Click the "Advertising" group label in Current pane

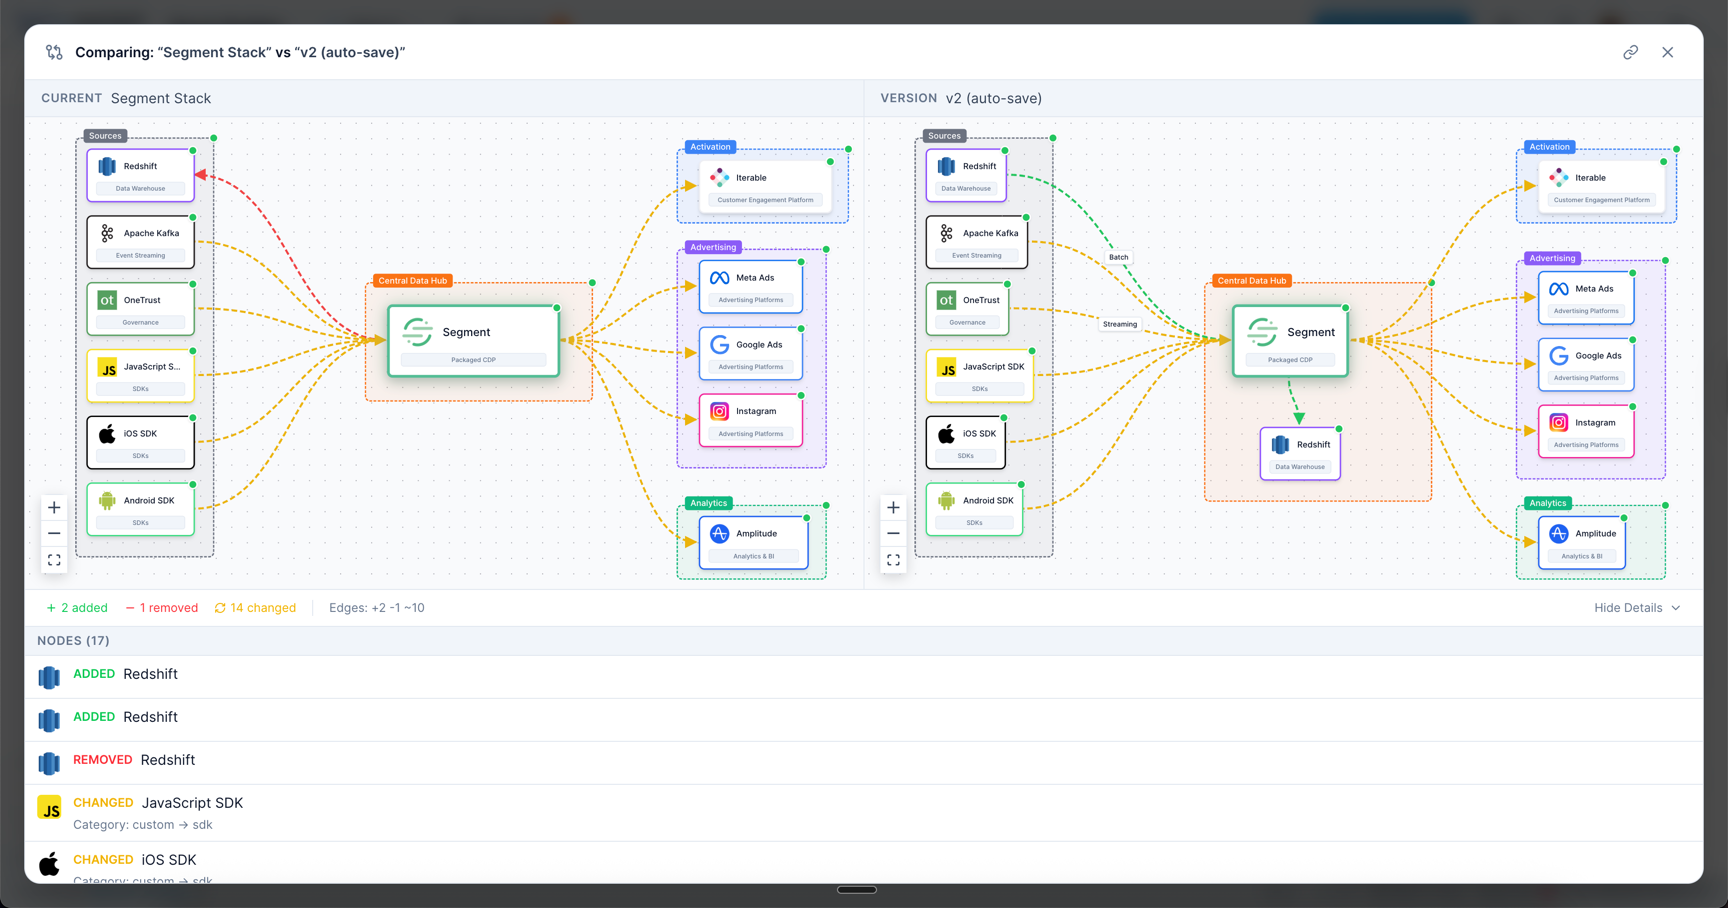coord(713,247)
